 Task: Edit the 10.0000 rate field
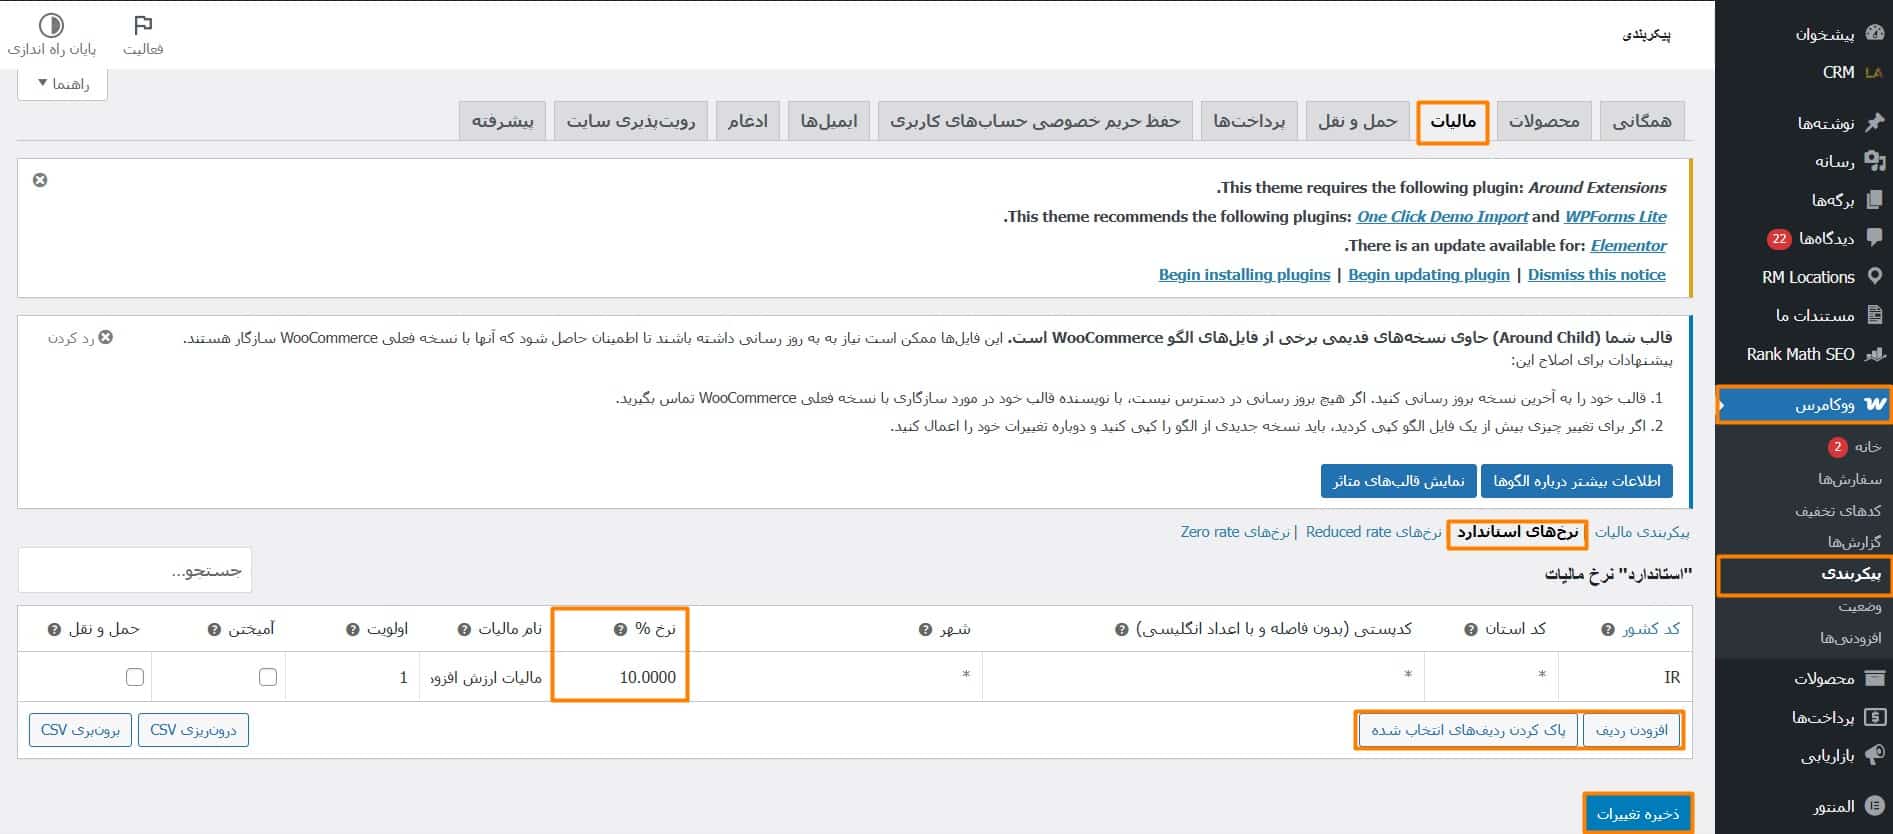click(x=620, y=677)
